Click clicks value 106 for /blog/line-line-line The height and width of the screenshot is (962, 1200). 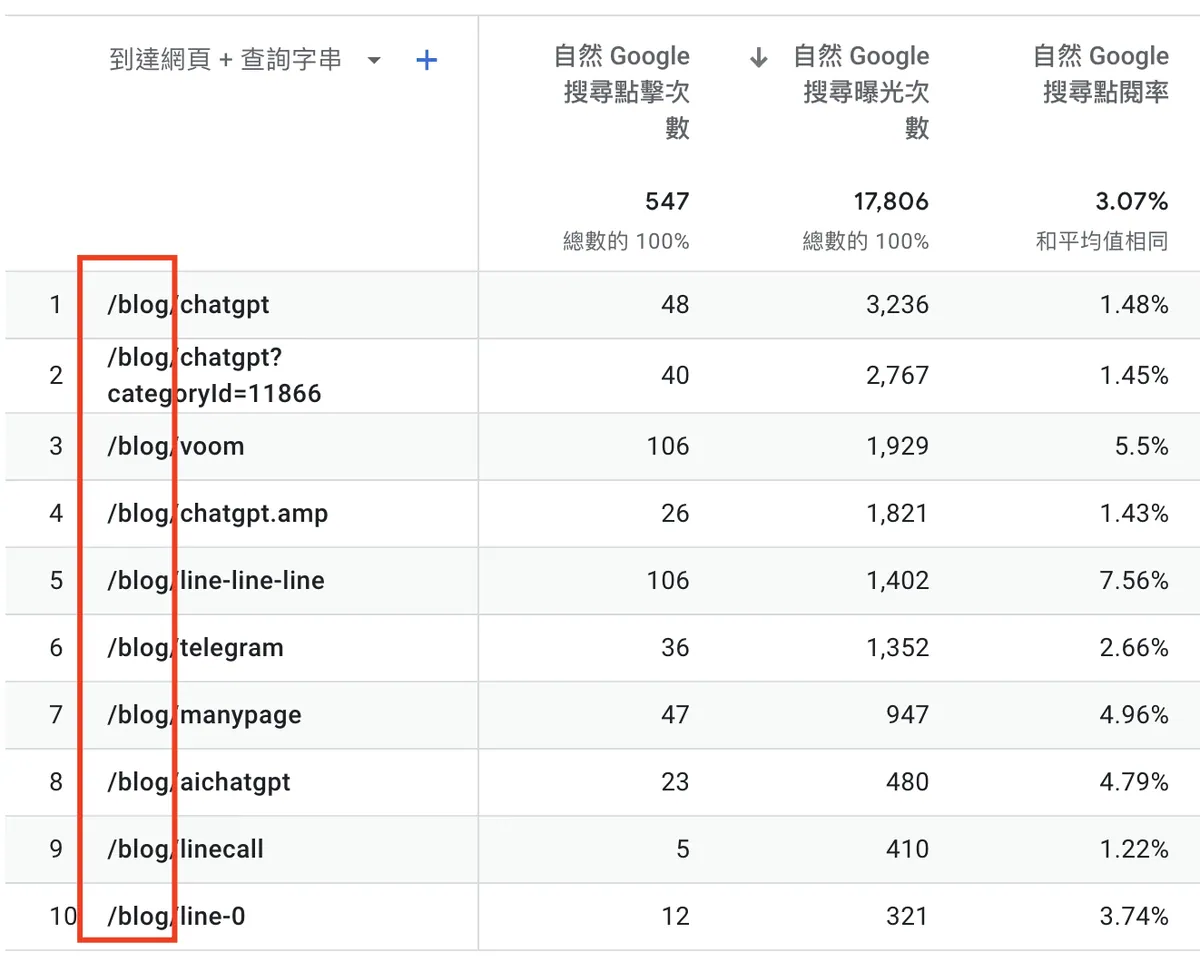pyautogui.click(x=668, y=581)
